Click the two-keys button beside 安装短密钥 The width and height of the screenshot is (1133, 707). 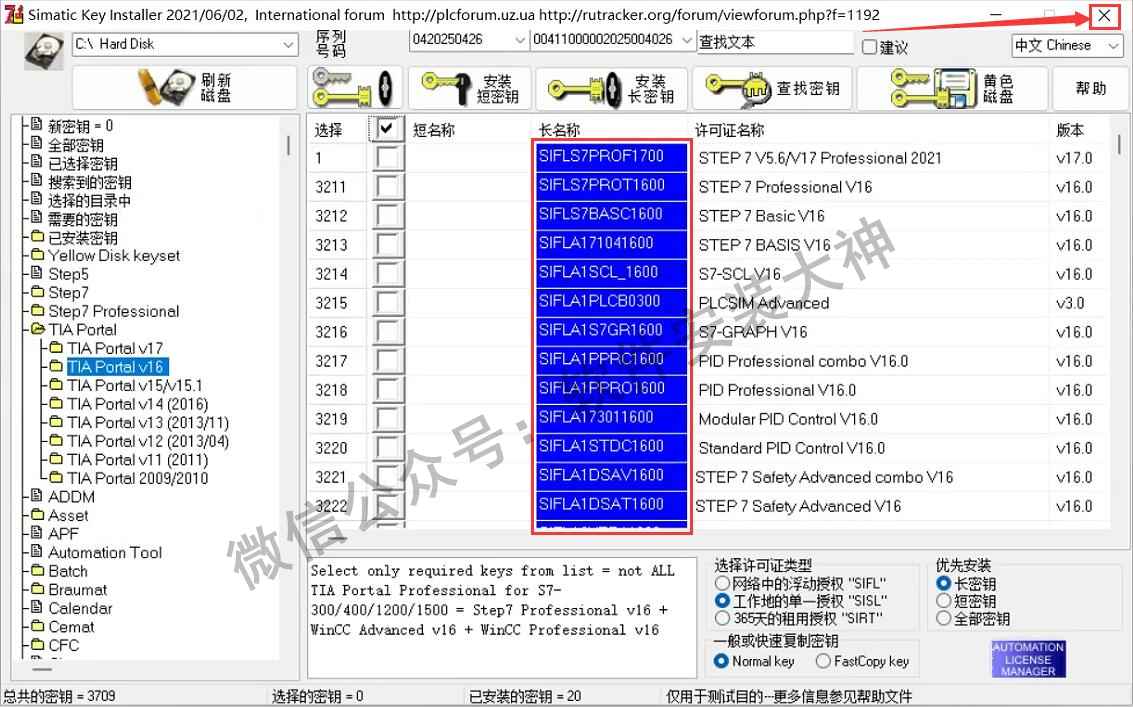click(x=354, y=87)
